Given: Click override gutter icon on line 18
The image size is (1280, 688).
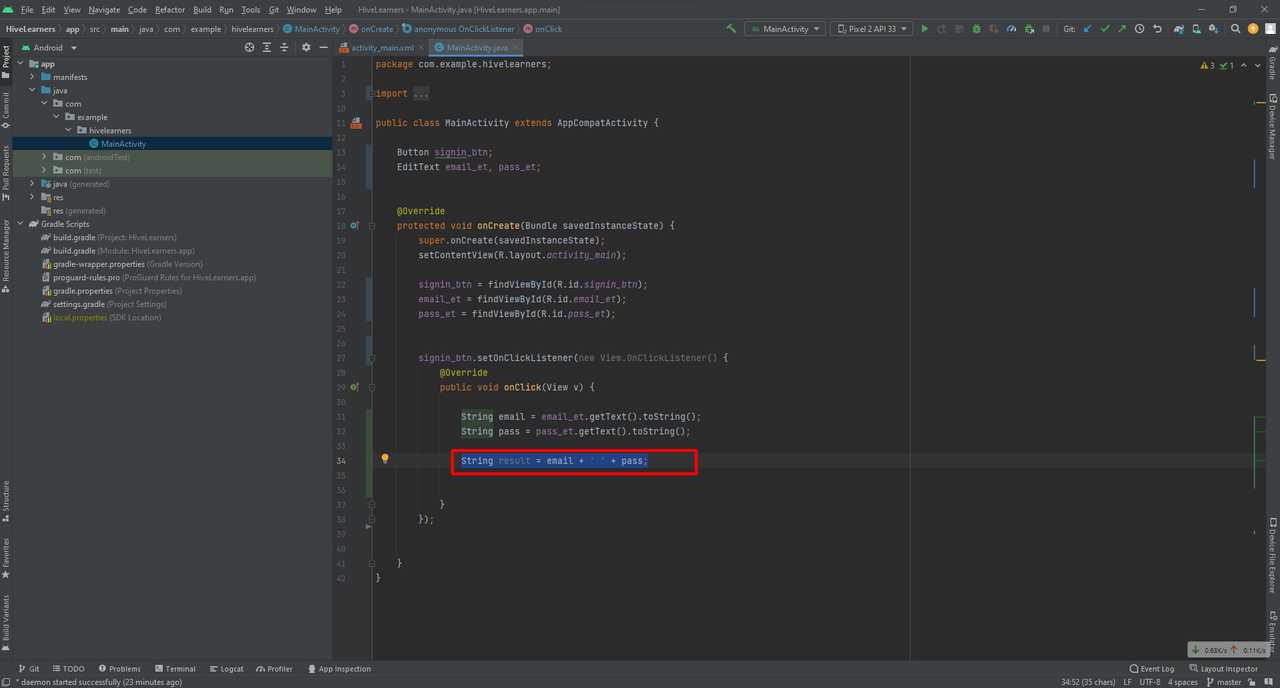Looking at the screenshot, I should click(x=354, y=226).
